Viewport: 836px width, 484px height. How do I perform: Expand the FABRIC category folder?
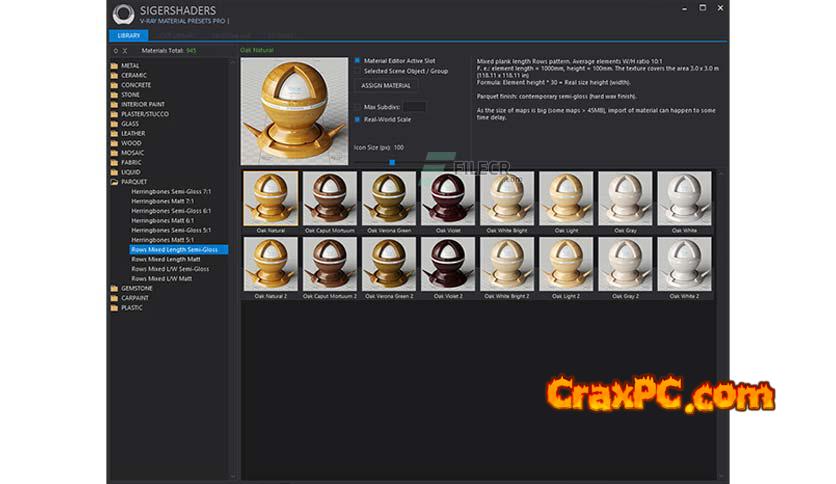coord(114,162)
